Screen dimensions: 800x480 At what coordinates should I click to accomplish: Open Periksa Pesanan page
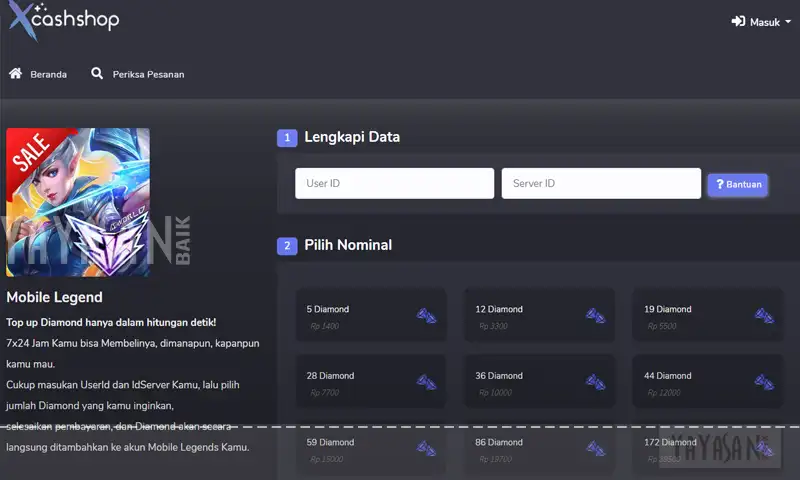(148, 74)
